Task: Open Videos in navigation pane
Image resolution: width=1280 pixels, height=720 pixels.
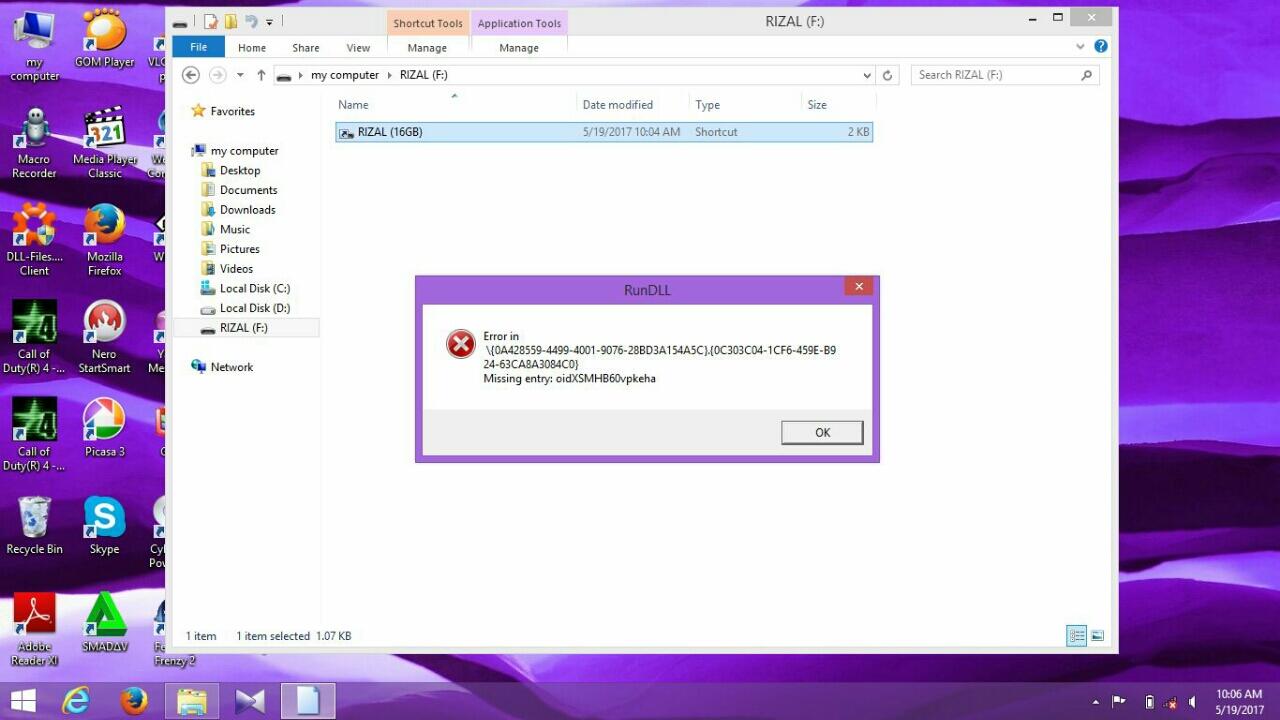Action: point(236,269)
